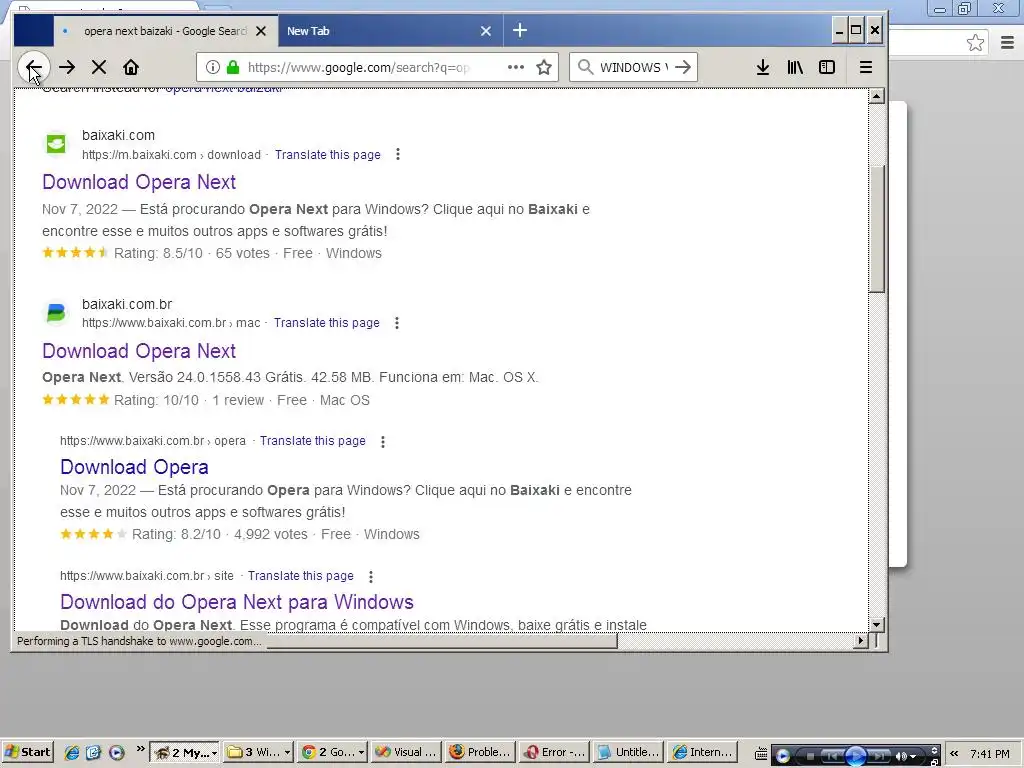Show site information via the info icon
Image resolution: width=1024 pixels, height=768 pixels.
[213, 67]
